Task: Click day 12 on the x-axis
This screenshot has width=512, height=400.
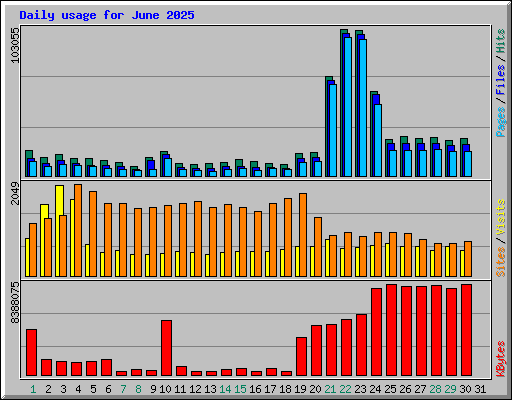Action: (x=195, y=389)
